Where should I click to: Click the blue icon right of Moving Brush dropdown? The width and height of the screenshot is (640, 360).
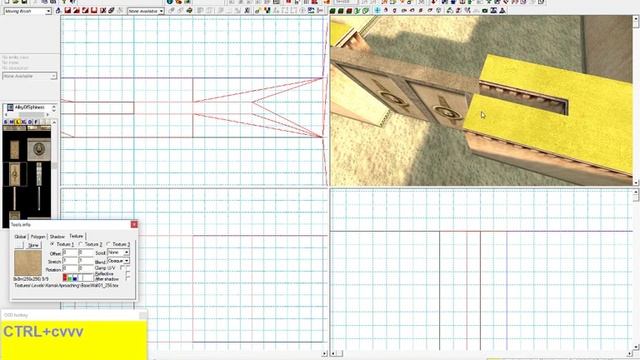58,11
